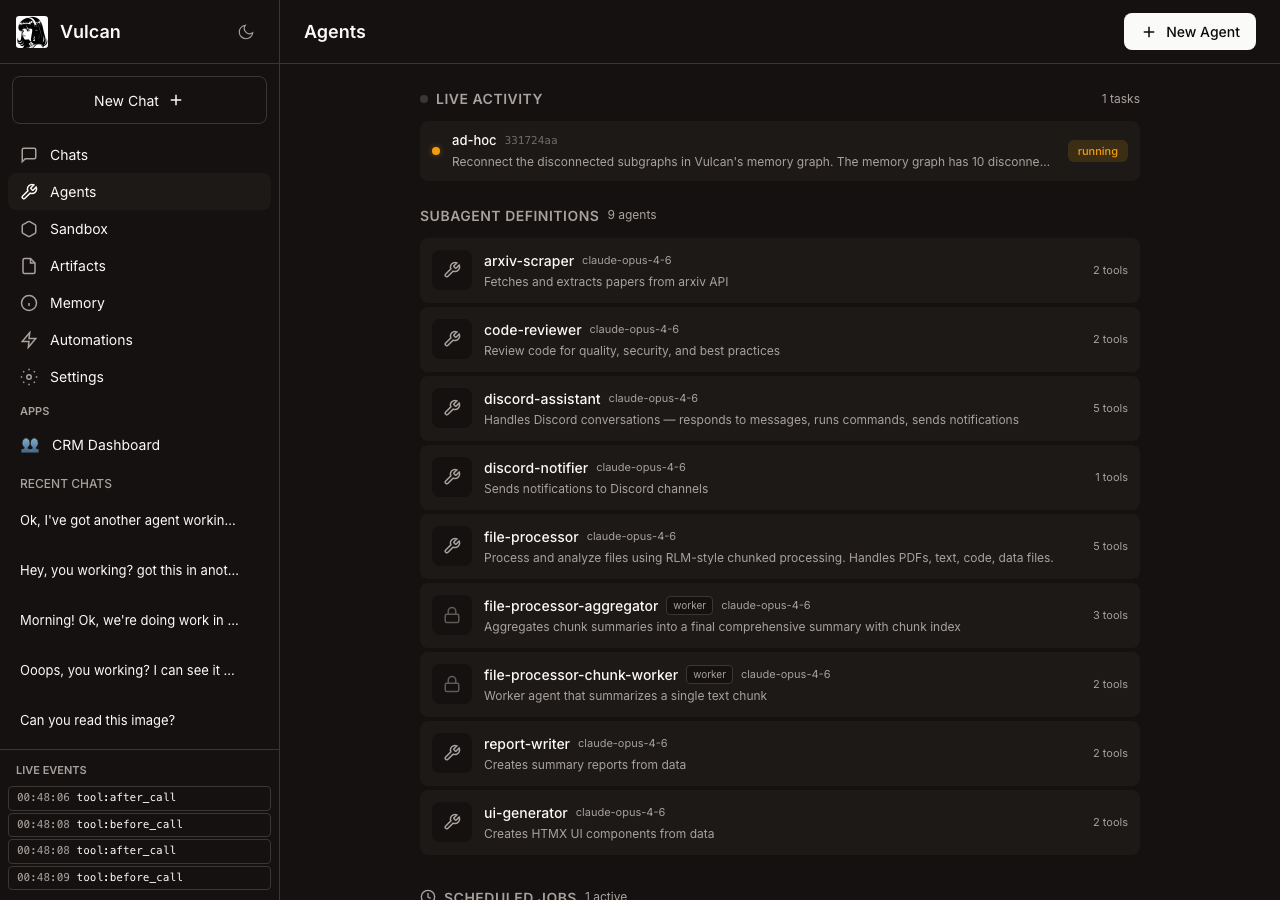Click the New Agent button

click(1189, 32)
